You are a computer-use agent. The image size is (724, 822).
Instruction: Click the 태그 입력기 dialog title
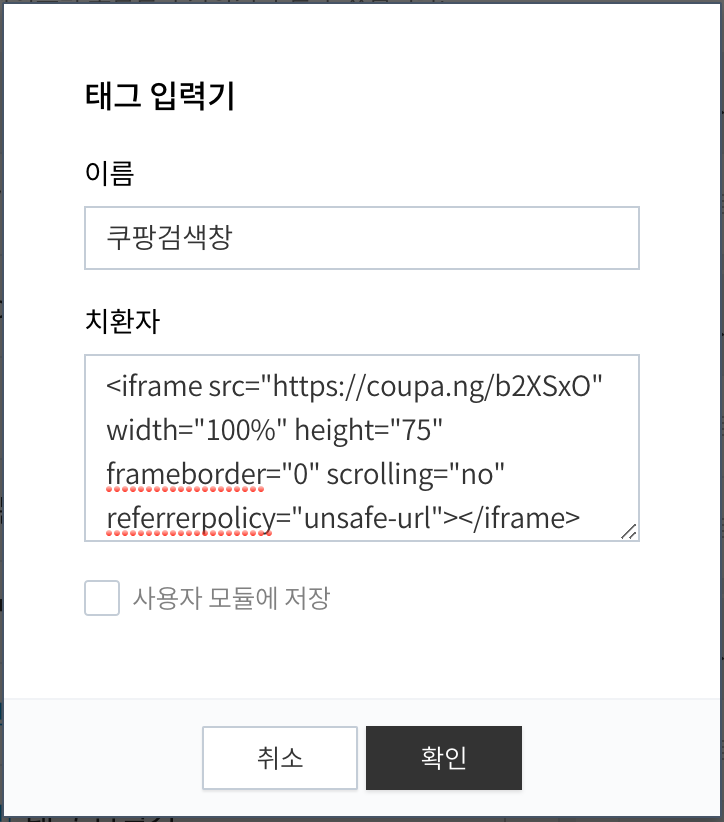click(x=160, y=96)
